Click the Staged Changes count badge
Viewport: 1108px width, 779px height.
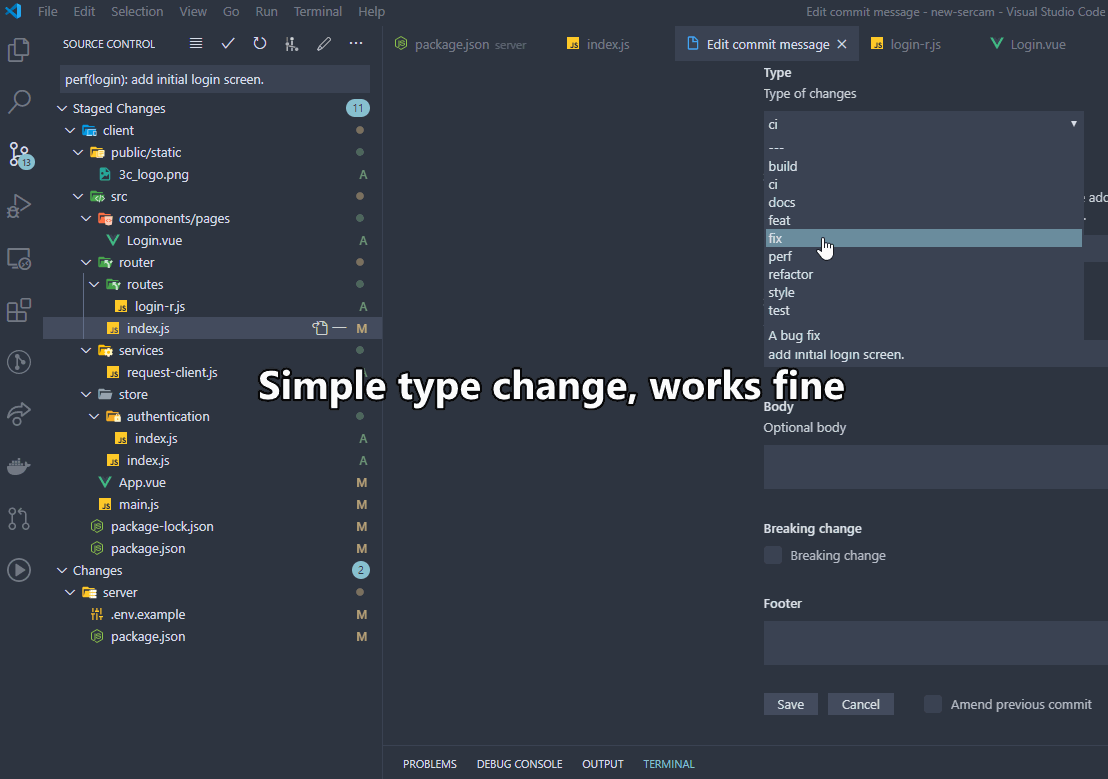358,107
